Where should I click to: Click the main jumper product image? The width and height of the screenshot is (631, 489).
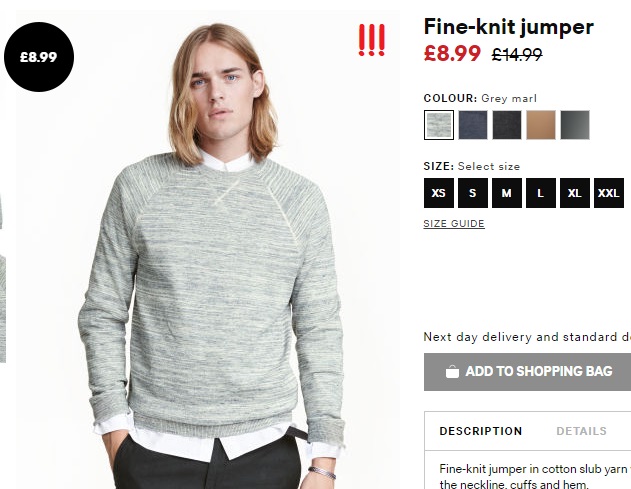208,252
